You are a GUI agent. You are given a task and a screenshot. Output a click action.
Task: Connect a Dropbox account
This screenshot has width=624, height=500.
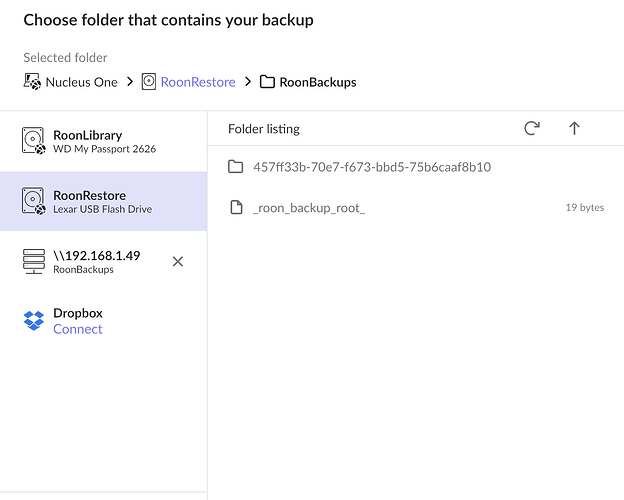pos(78,329)
